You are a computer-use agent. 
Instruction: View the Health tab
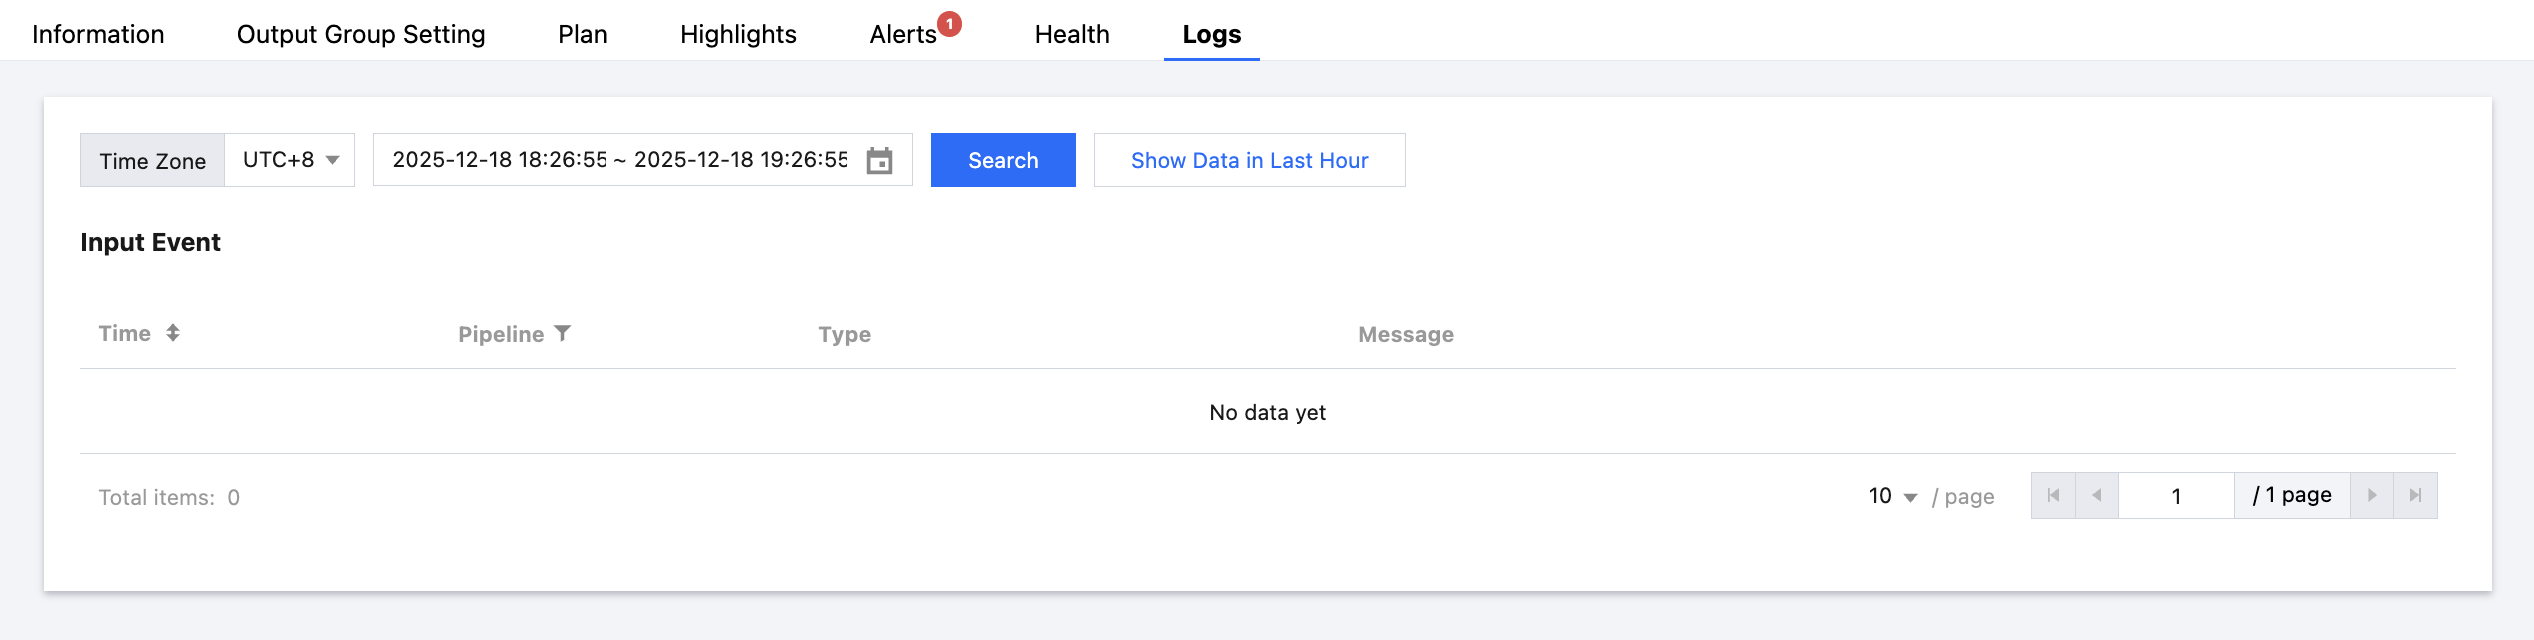point(1072,34)
